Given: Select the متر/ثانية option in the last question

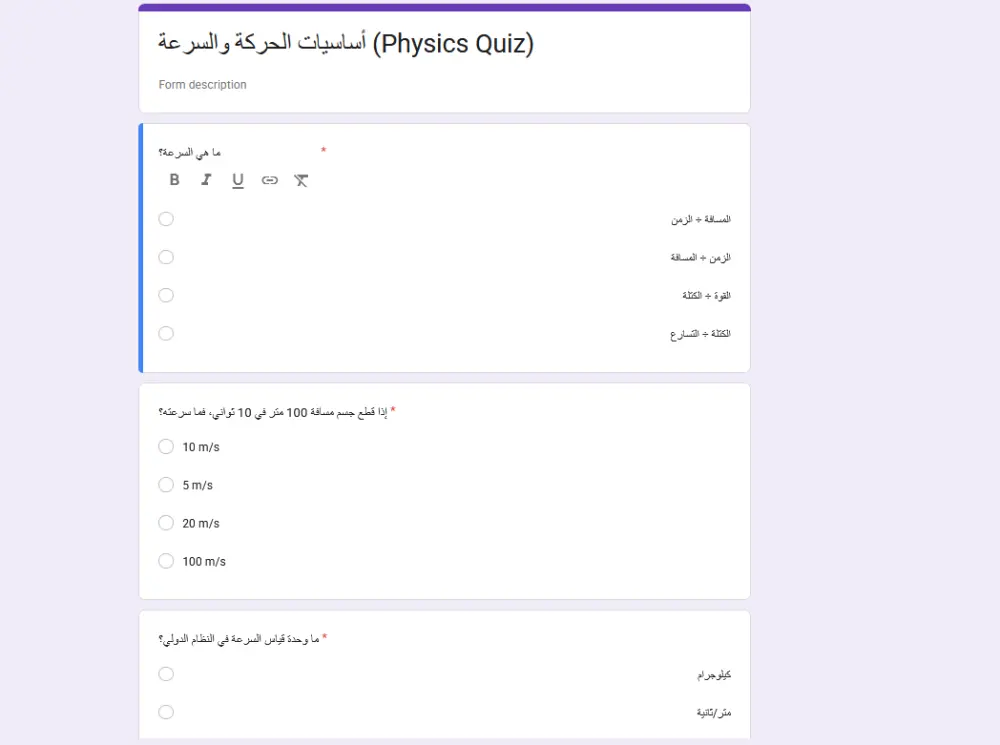Looking at the screenshot, I should pyautogui.click(x=166, y=711).
